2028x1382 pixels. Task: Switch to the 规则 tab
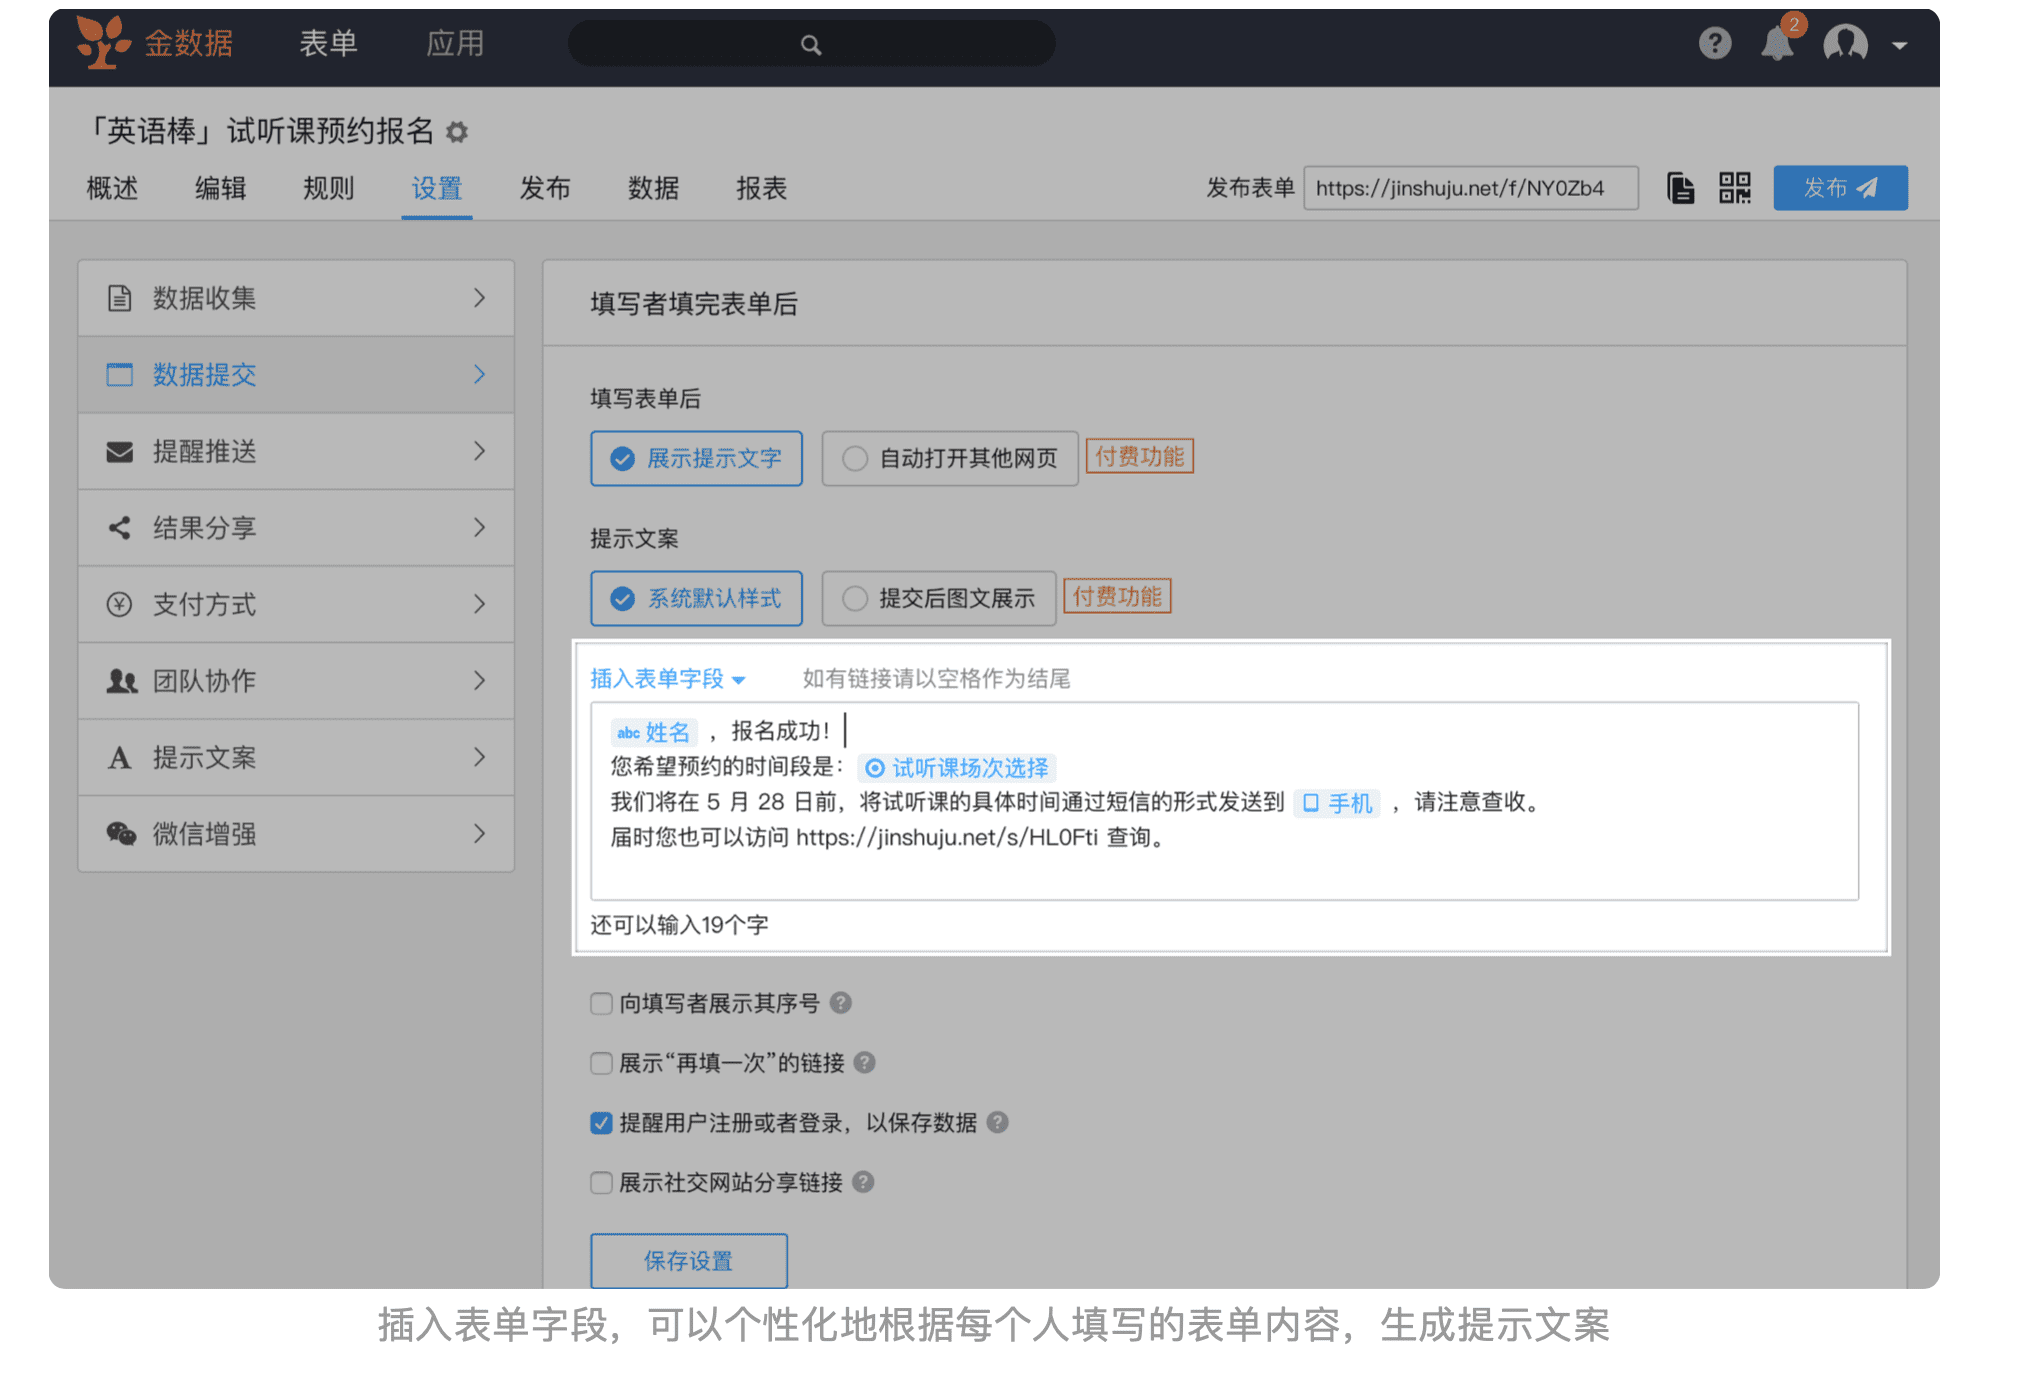point(328,188)
